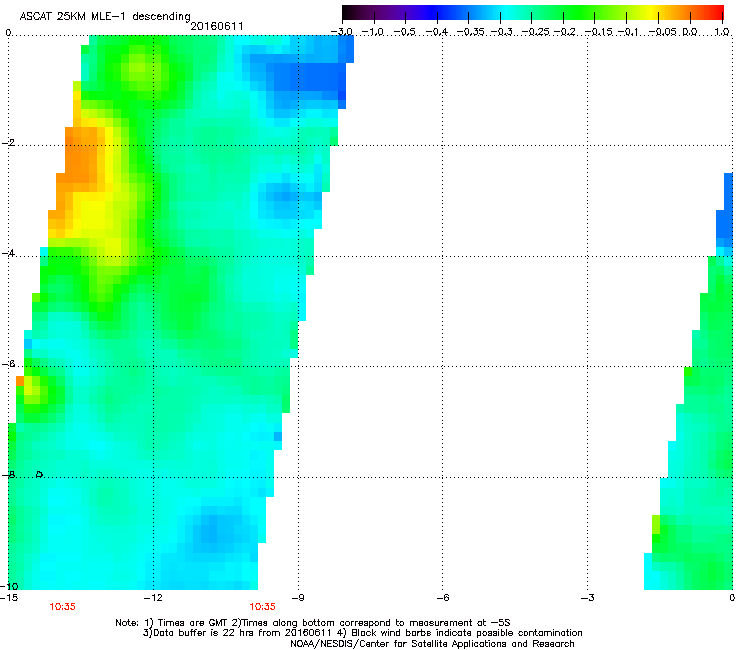This screenshot has width=740, height=650.
Task: Click the -9 longitude axis label
Action: (x=298, y=598)
